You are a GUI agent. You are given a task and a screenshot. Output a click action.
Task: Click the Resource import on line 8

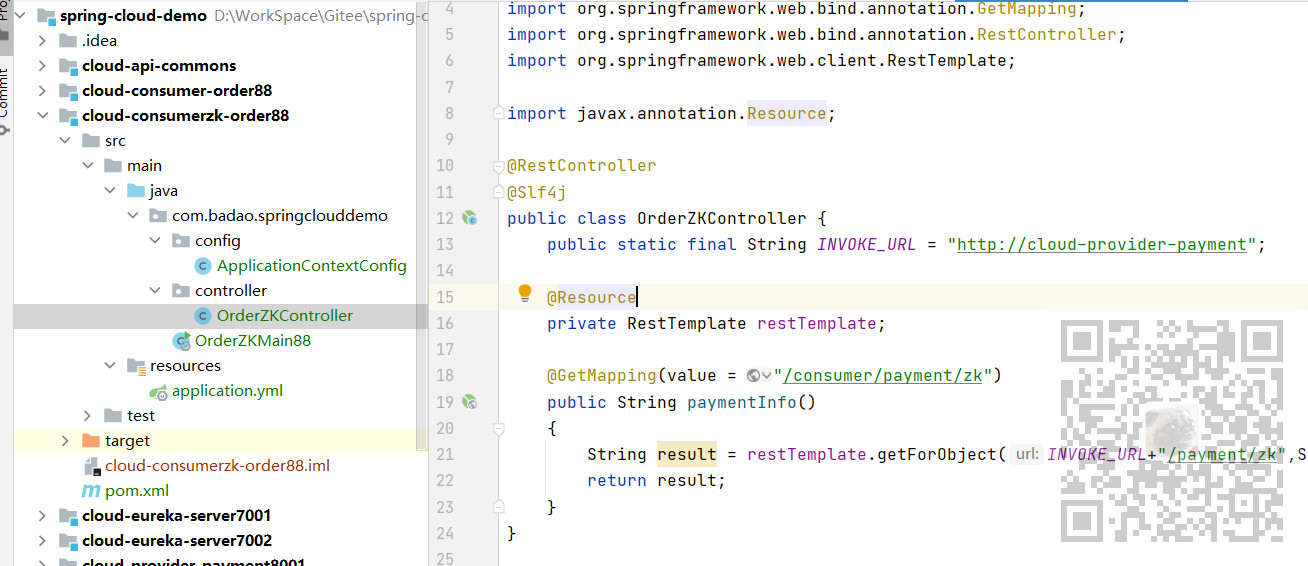click(787, 113)
